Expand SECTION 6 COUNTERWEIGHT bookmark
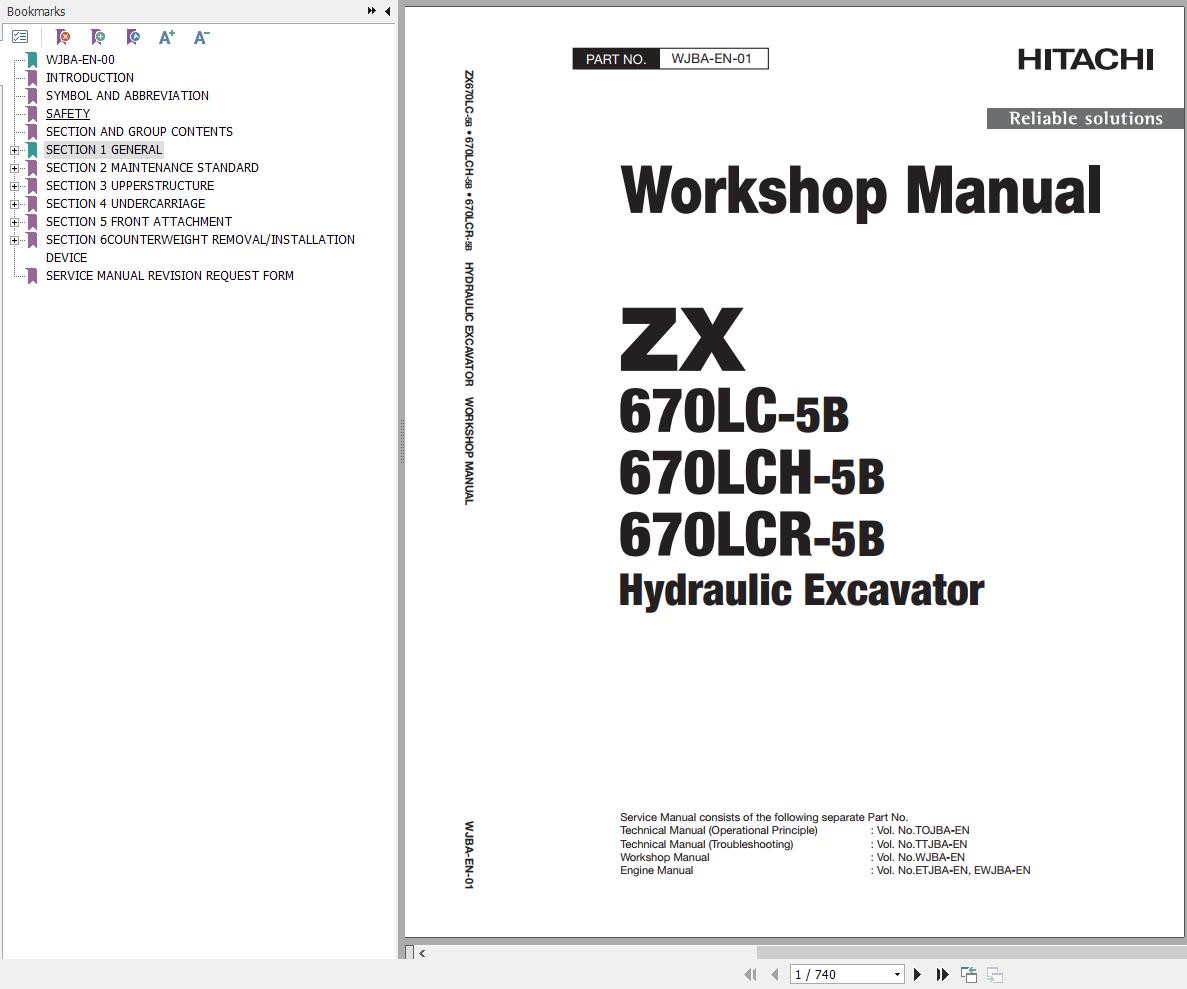The height and width of the screenshot is (989, 1187). 14,240
